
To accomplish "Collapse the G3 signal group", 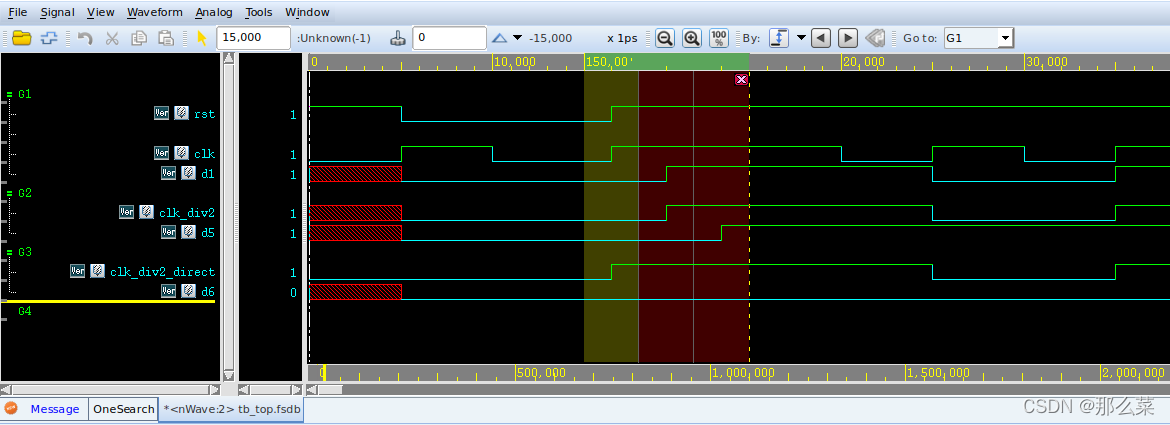I will point(10,252).
